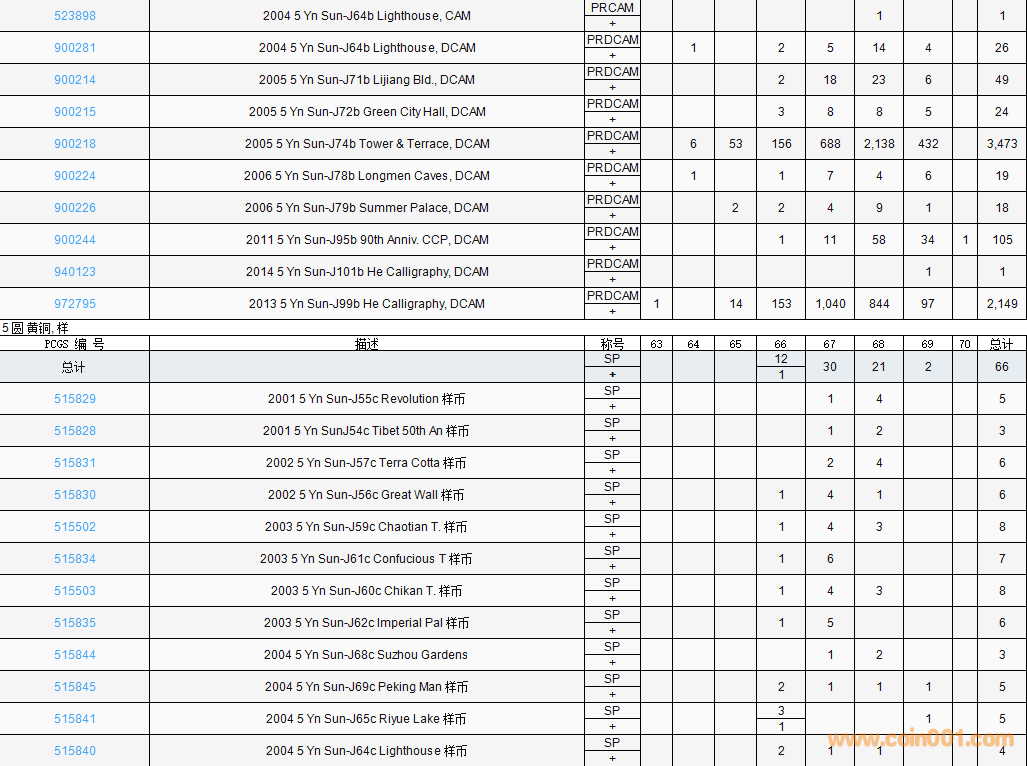Visit link 515830 for Great Wall
The image size is (1027, 766).
[75, 495]
